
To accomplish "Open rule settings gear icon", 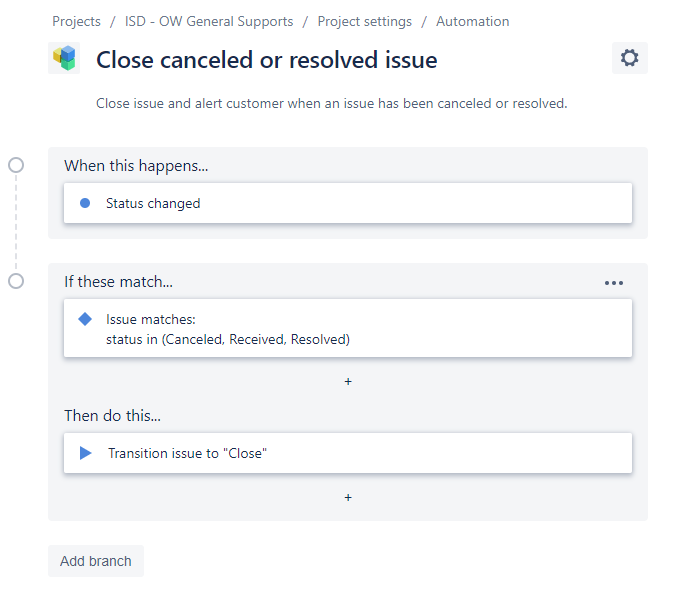I will (629, 58).
